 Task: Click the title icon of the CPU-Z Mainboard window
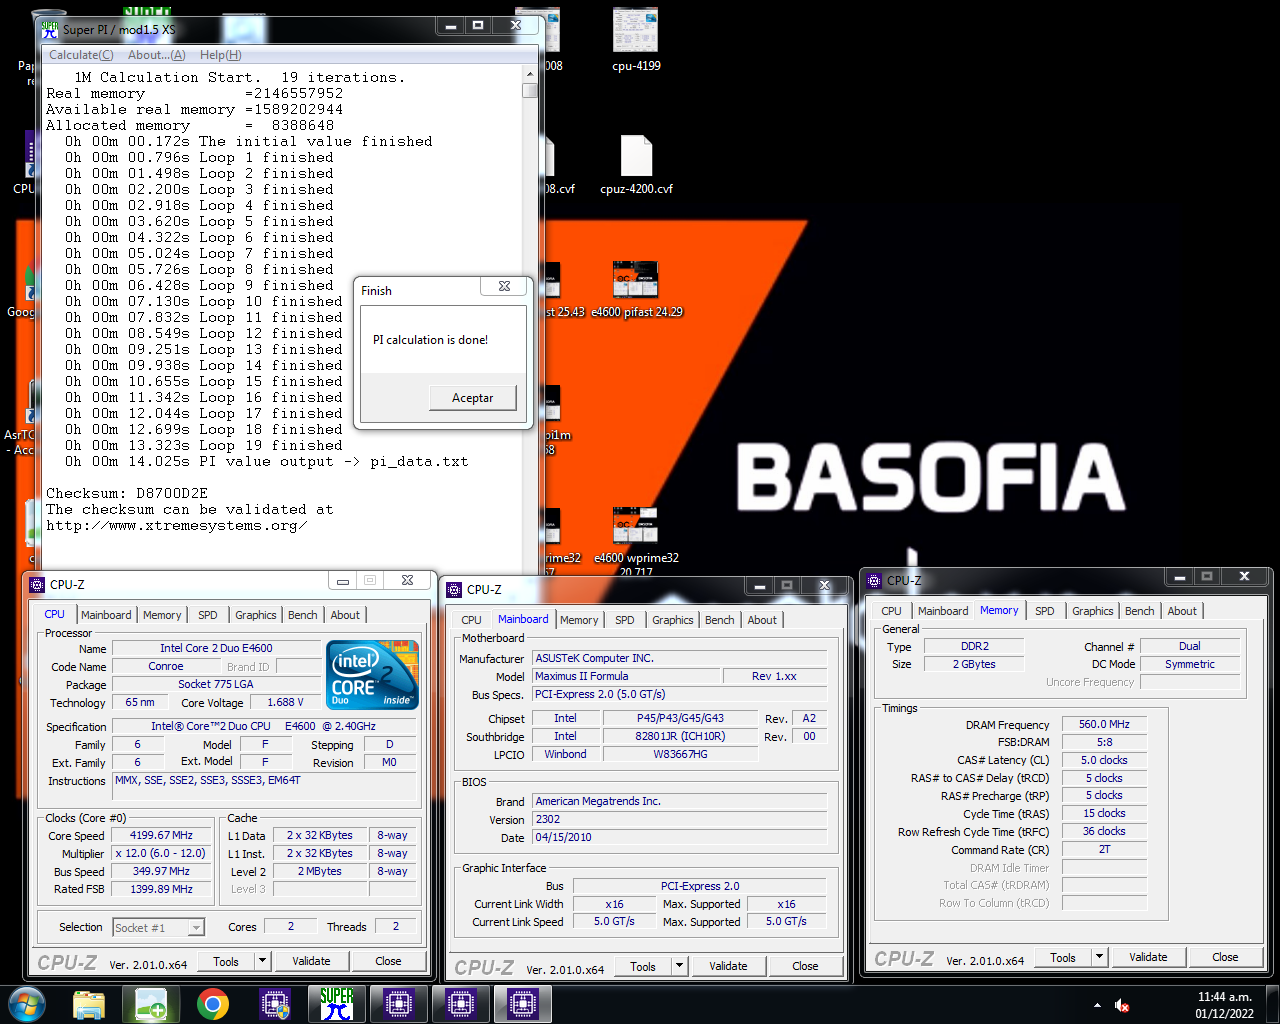point(454,589)
